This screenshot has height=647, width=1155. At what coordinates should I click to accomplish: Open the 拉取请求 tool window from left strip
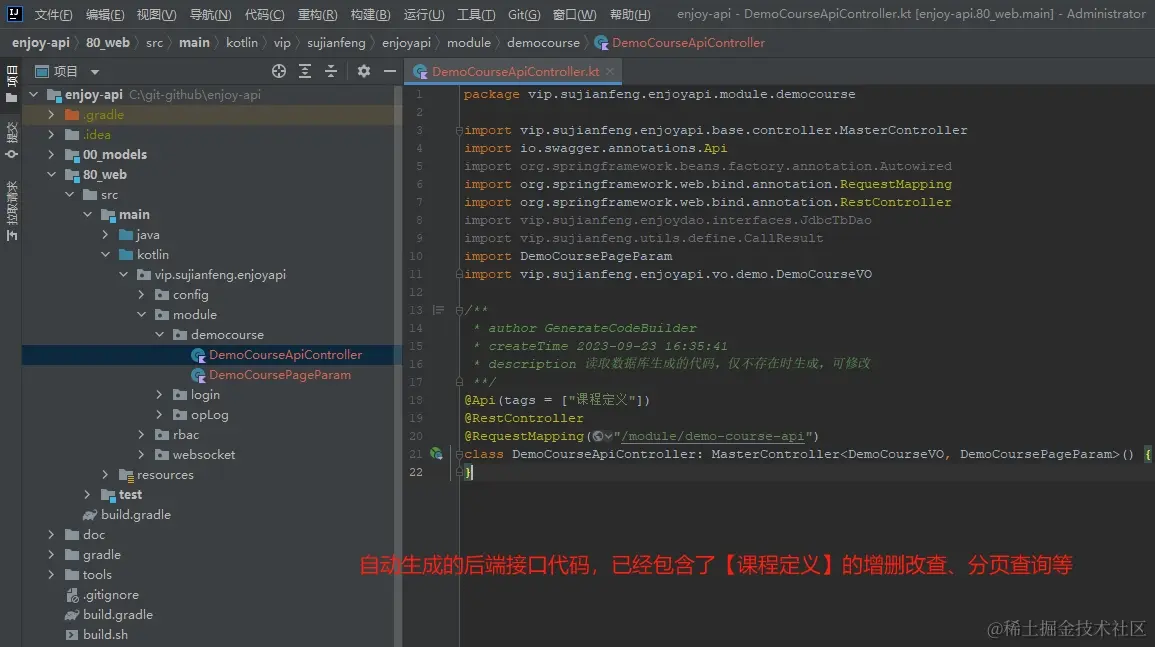click(x=11, y=211)
